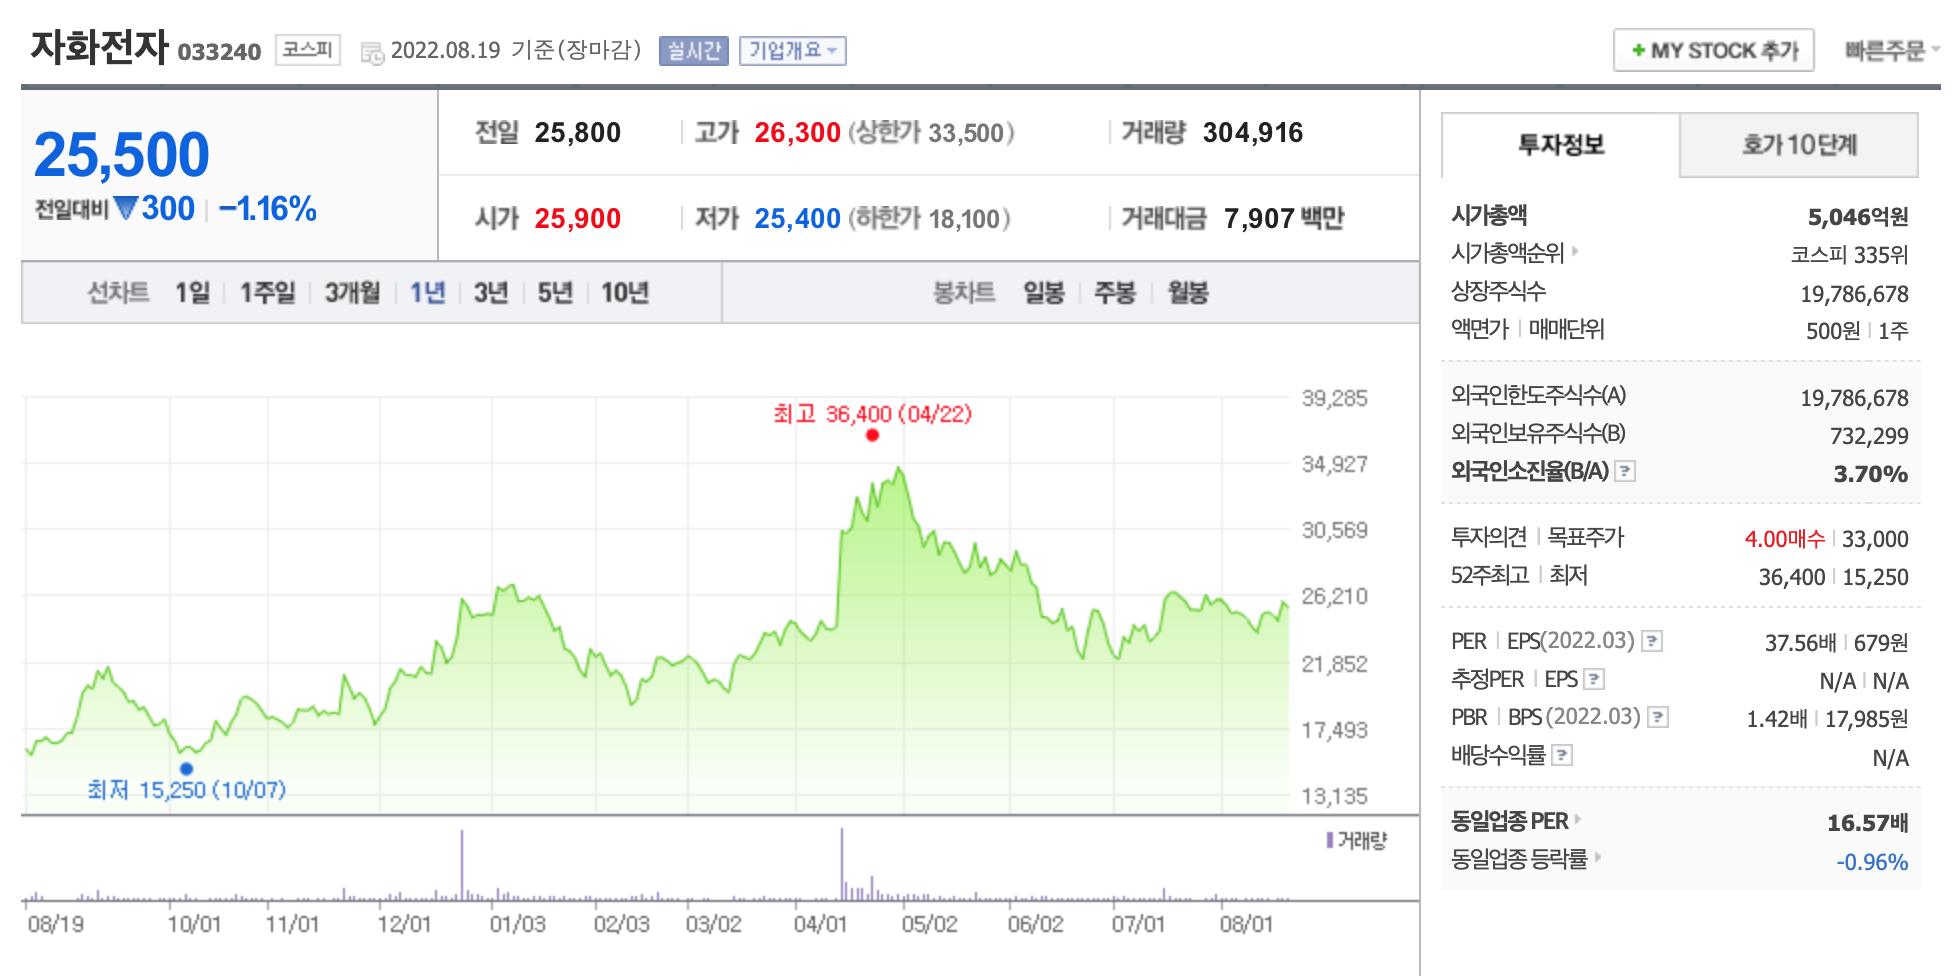Expand the 동일업종 PER arrow link
Viewport: 1956px width, 976px height.
[1578, 819]
